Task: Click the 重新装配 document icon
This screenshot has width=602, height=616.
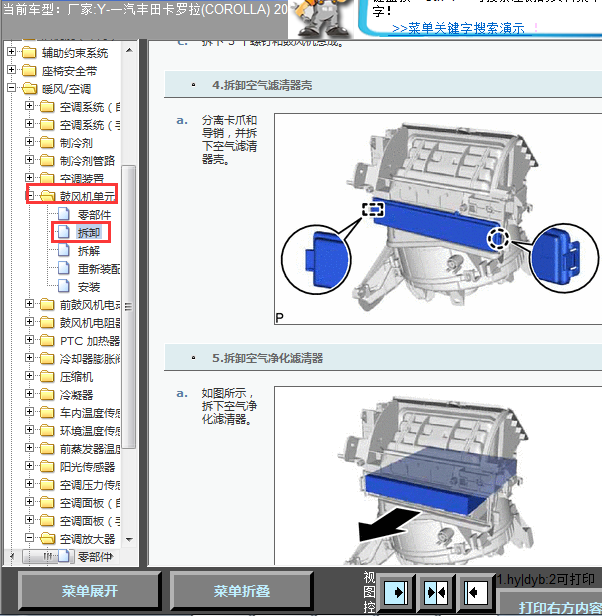Action: [x=64, y=269]
